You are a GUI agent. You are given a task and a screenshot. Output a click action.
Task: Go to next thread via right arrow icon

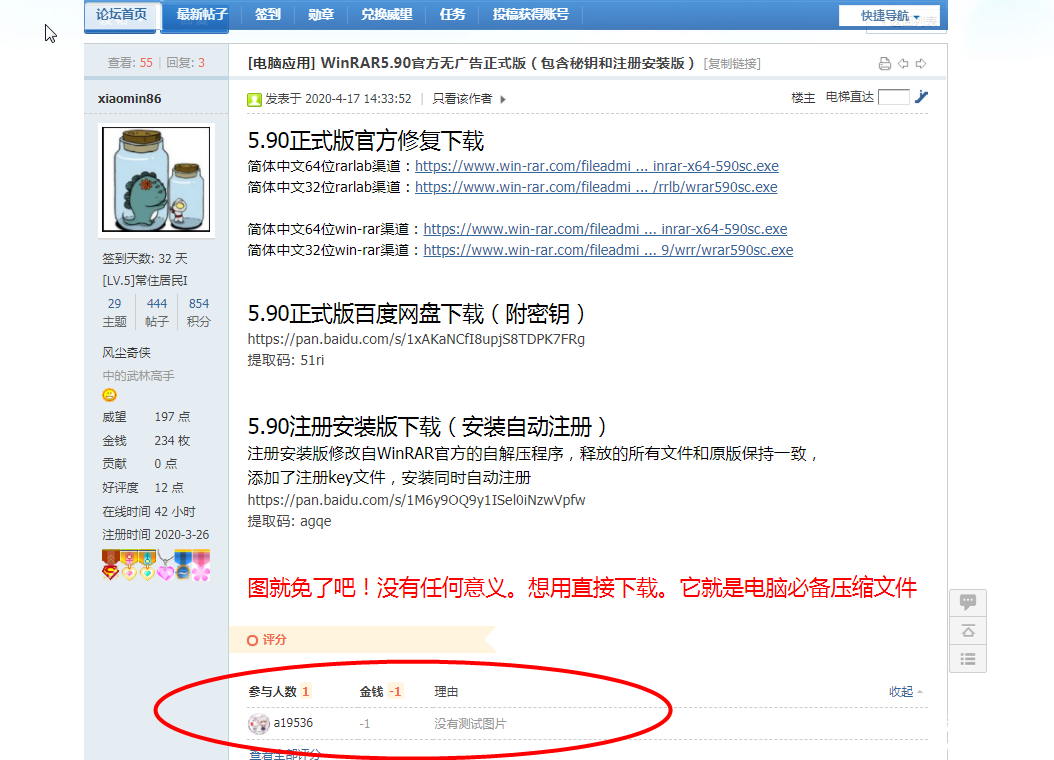point(921,63)
